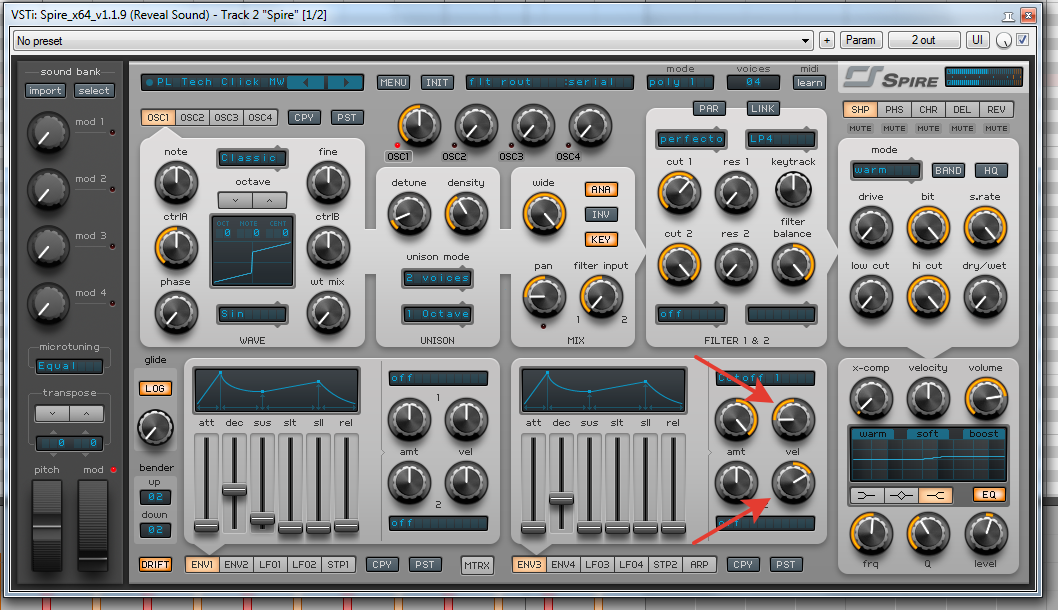This screenshot has width=1058, height=610.
Task: Switch to the ARP tab
Action: tap(699, 565)
